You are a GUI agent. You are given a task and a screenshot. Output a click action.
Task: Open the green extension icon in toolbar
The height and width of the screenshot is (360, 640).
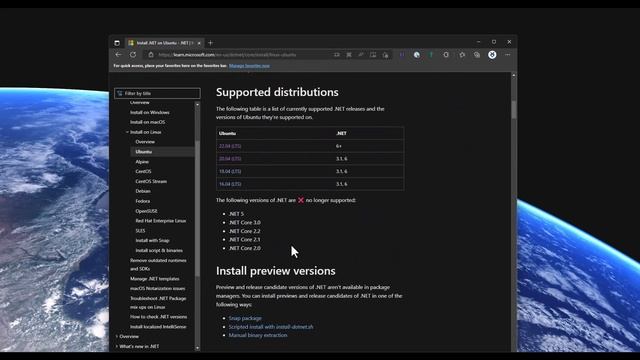tap(431, 55)
